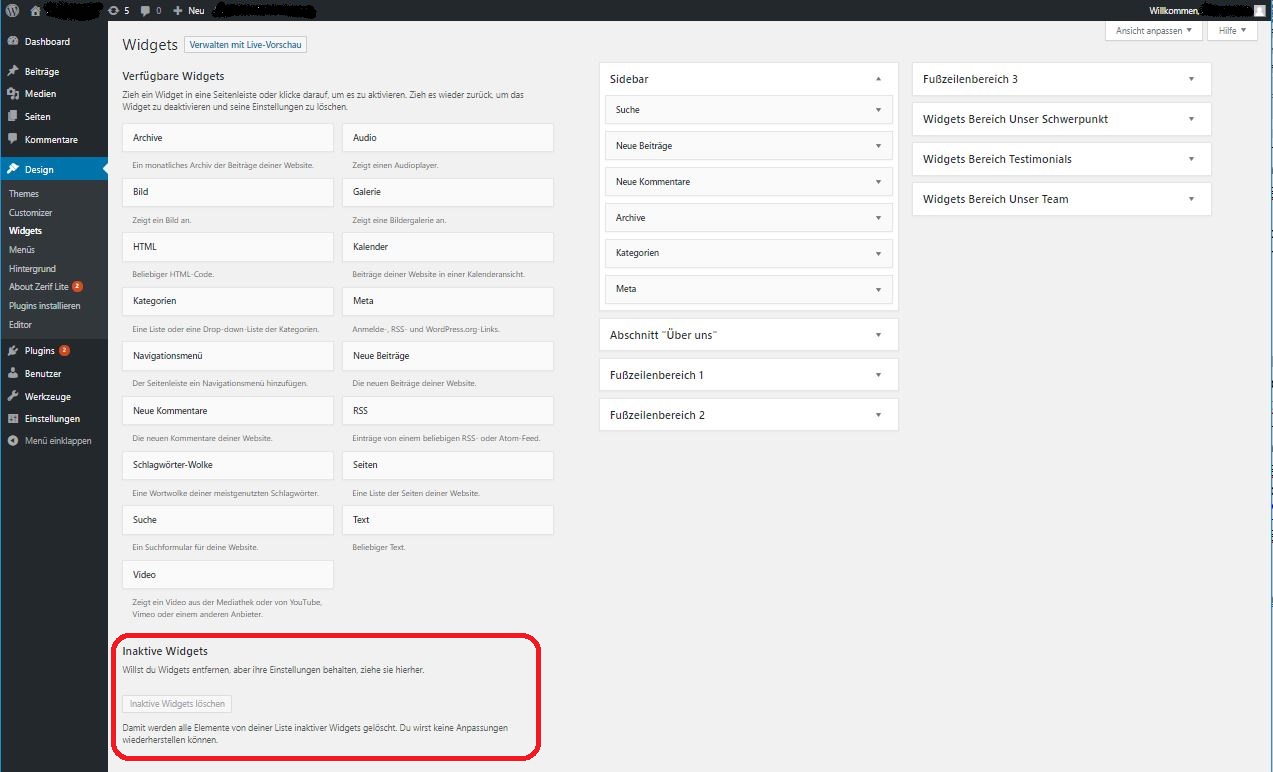The height and width of the screenshot is (772, 1273).
Task: Click Inaktive Widgets löschen button
Action: [177, 704]
